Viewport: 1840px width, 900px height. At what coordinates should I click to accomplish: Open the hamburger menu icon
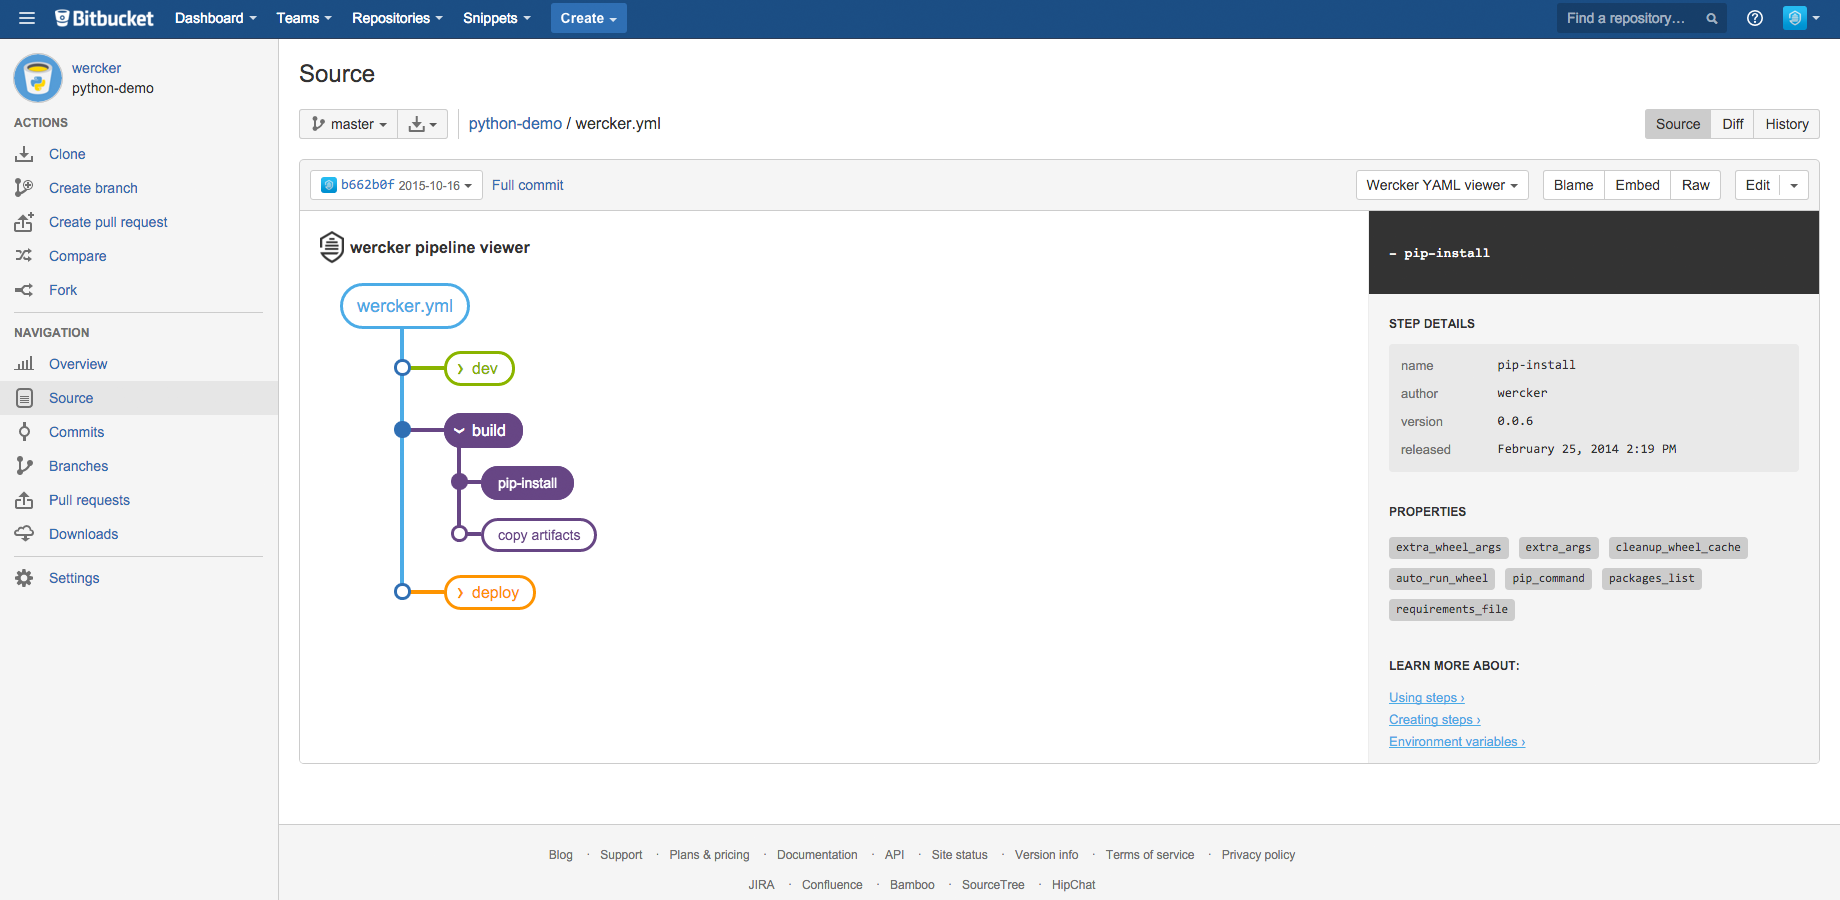[27, 18]
